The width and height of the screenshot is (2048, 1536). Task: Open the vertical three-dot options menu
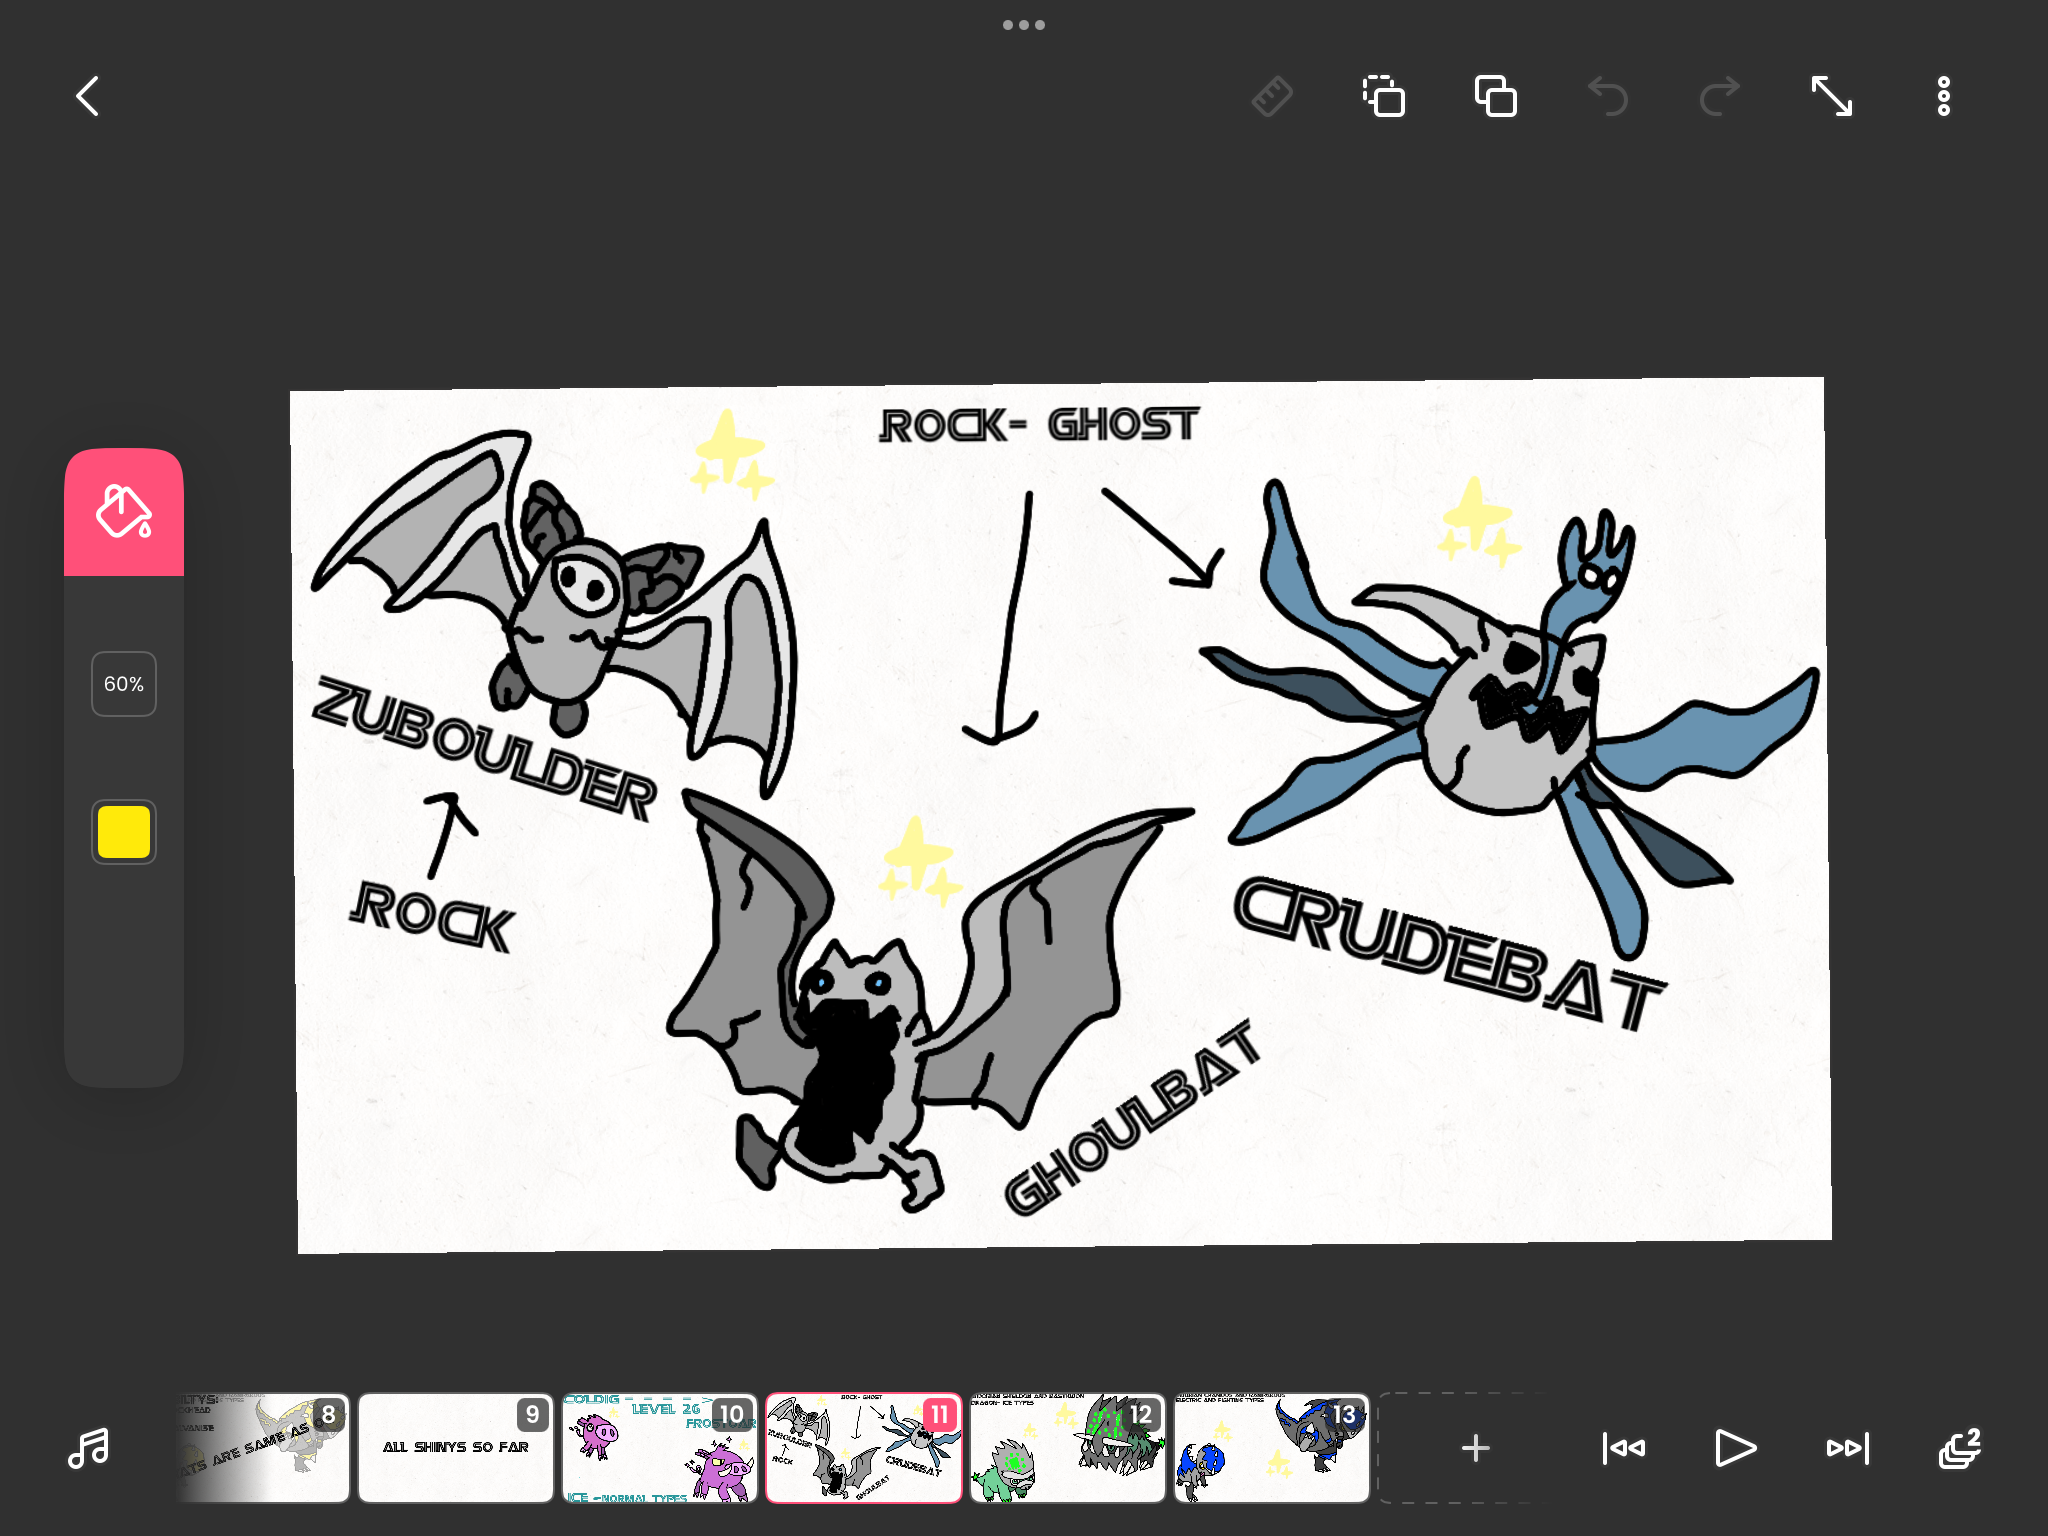1944,97
